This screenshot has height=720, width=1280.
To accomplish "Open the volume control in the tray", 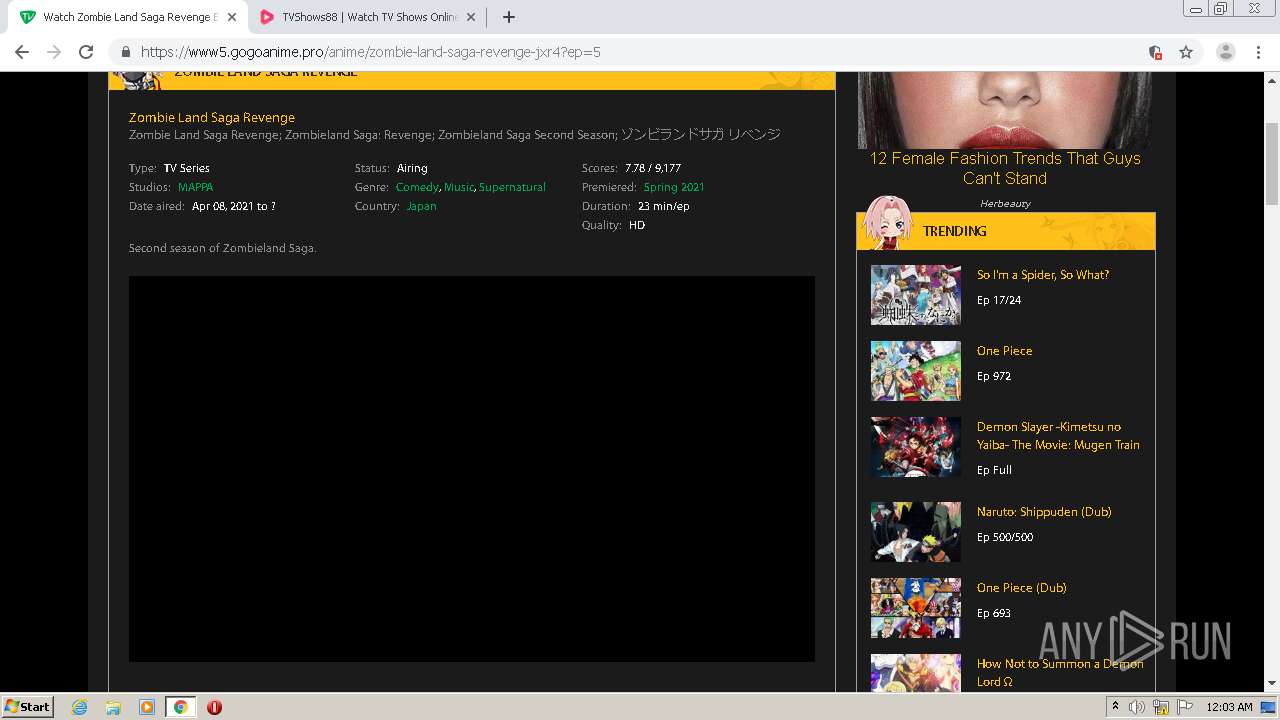I will click(1137, 707).
